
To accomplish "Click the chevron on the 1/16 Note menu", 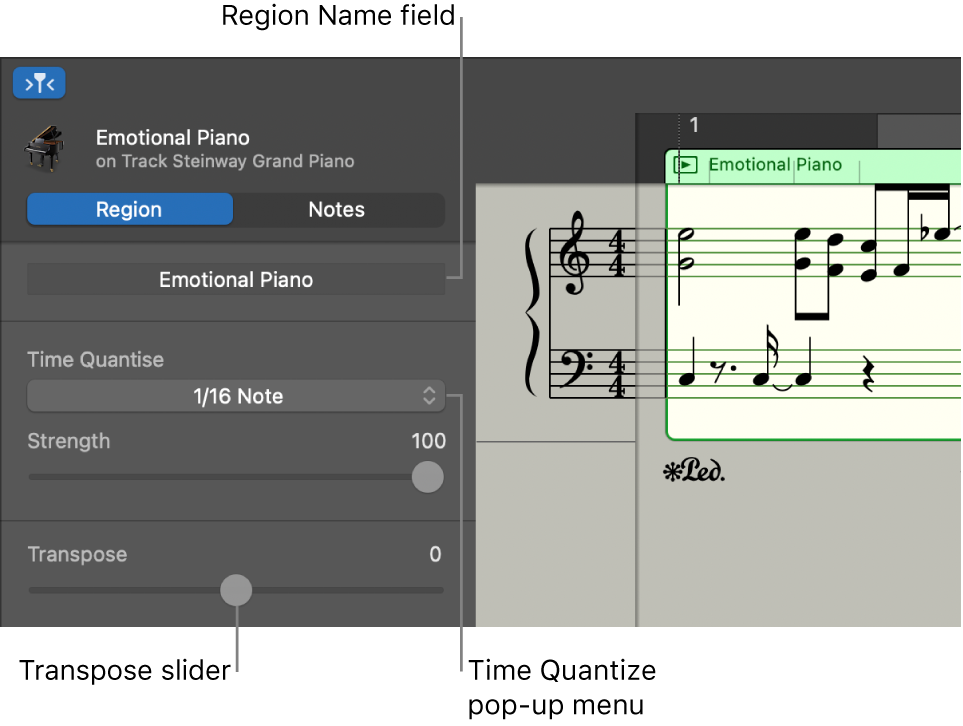I will click(430, 396).
